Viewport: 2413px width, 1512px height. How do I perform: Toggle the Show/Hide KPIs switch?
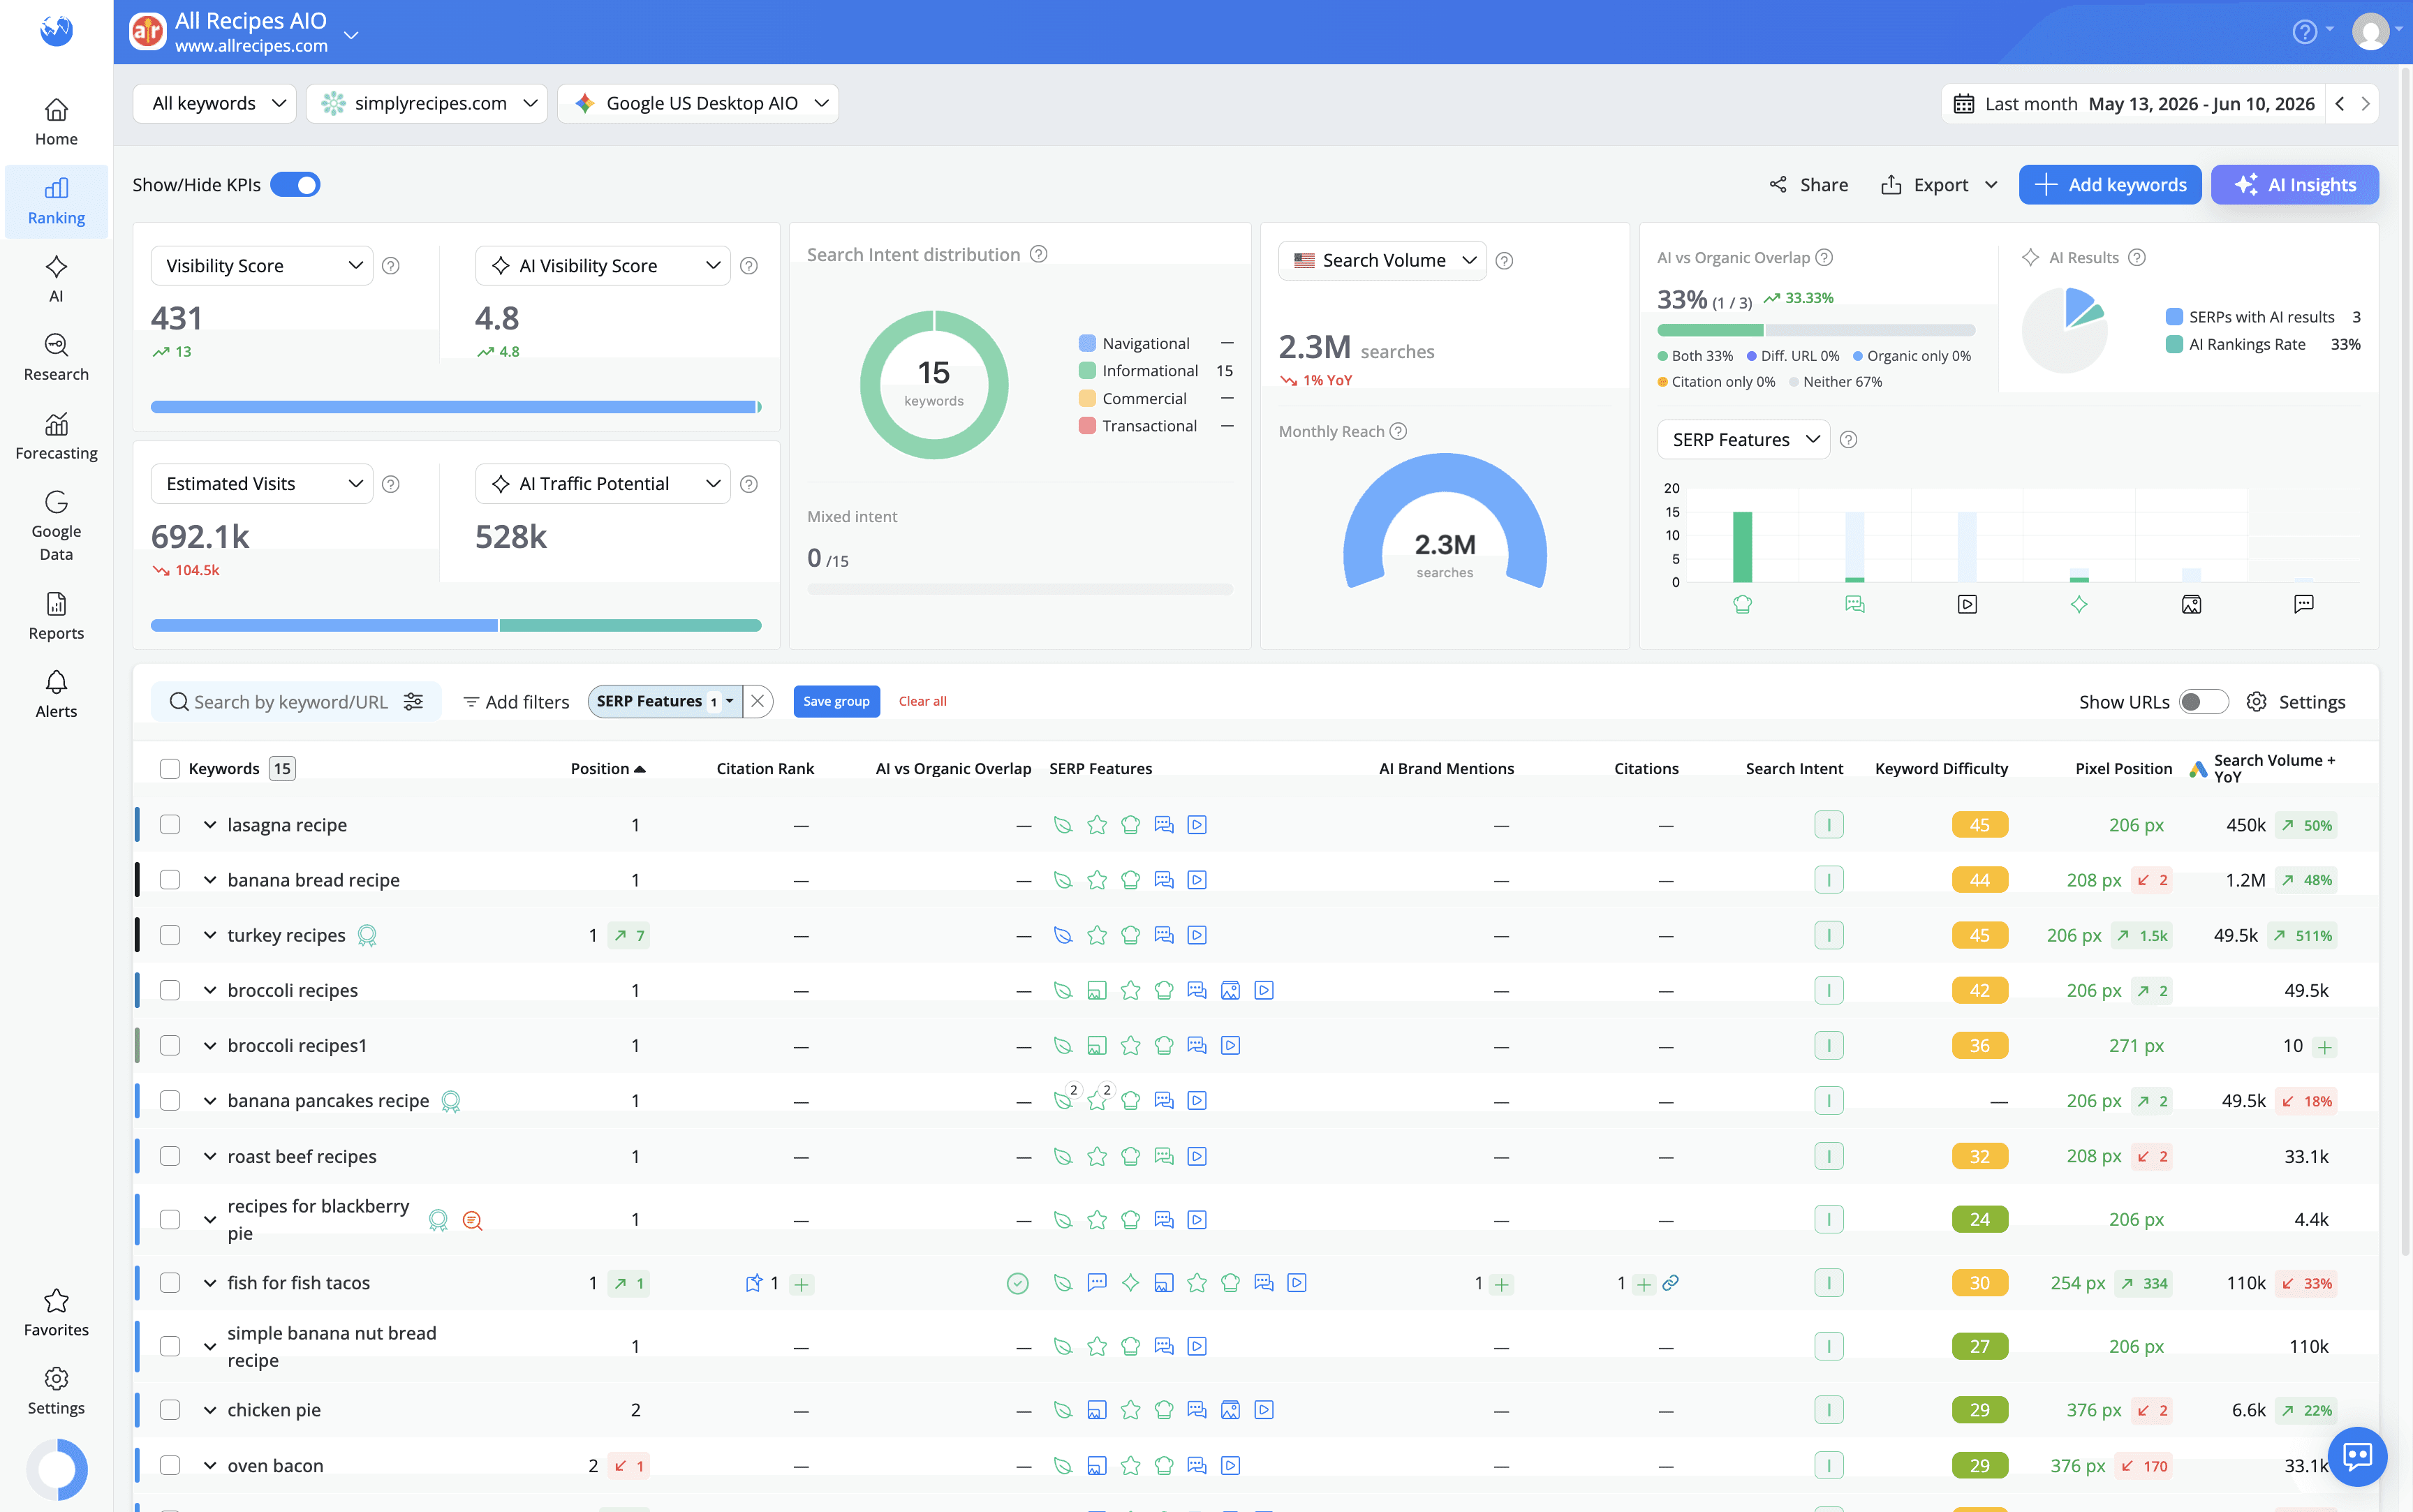pos(295,184)
